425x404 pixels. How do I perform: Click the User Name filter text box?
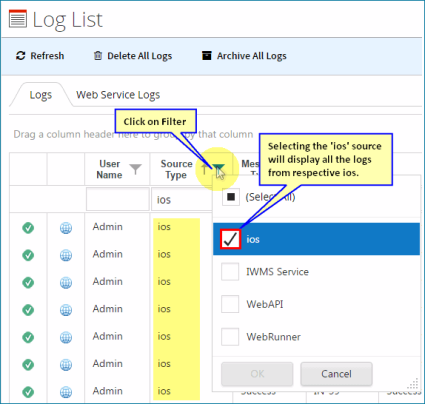118,199
